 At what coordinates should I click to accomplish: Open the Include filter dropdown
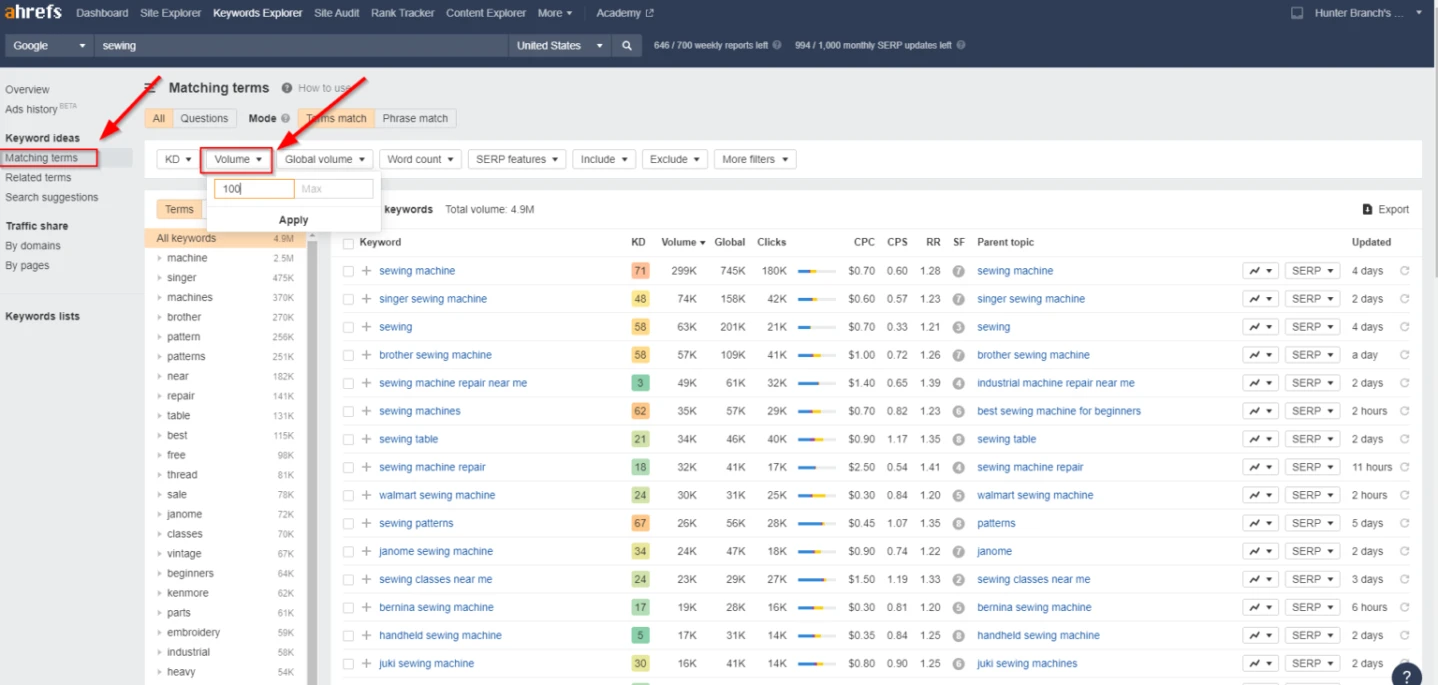(604, 159)
